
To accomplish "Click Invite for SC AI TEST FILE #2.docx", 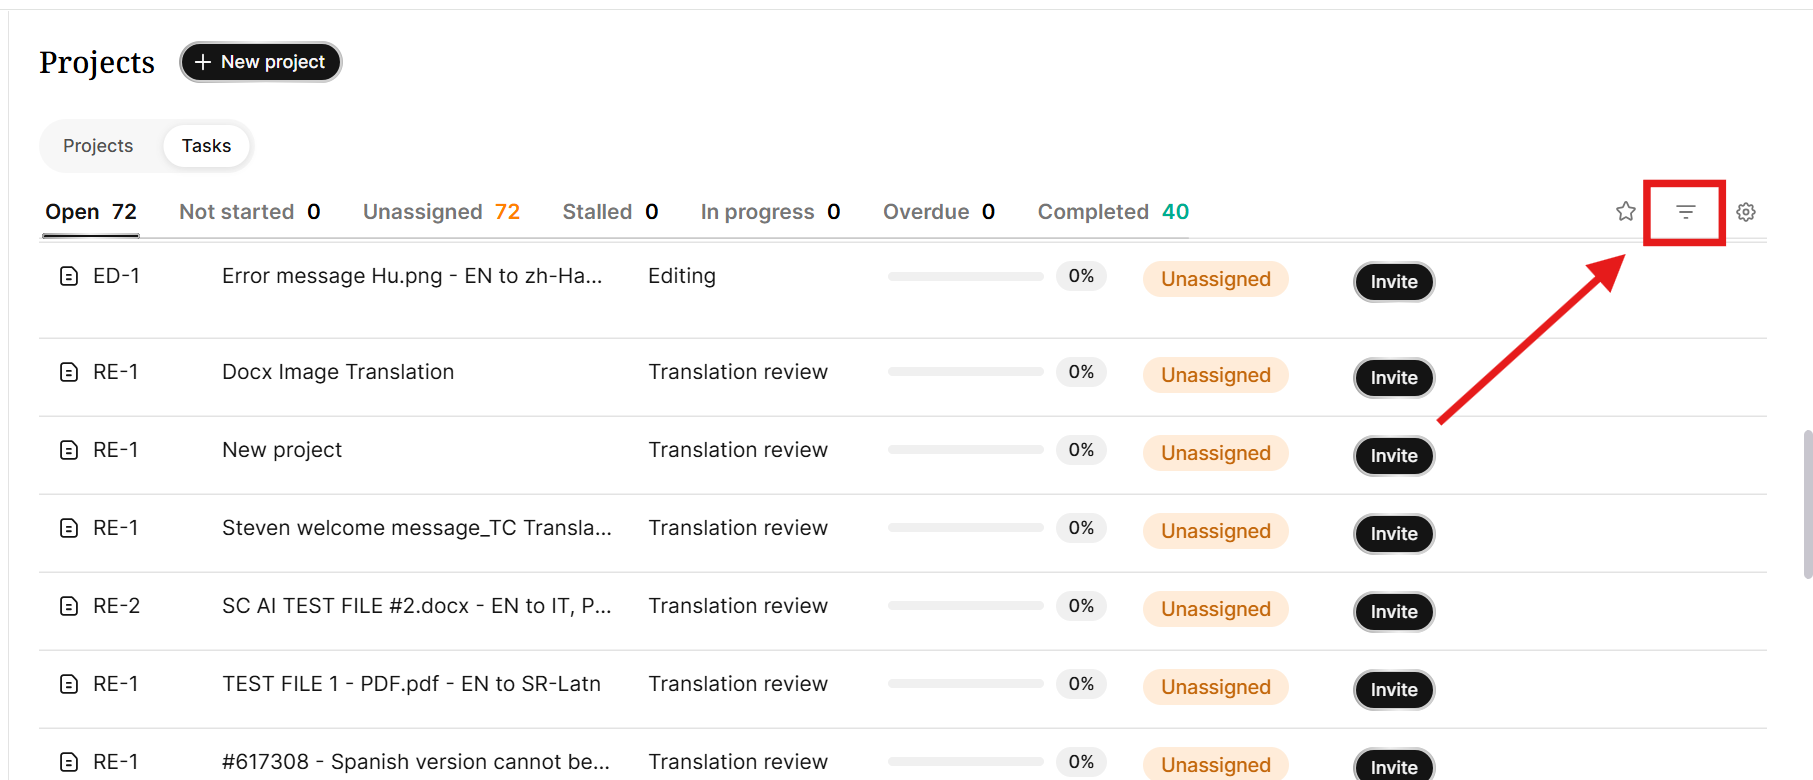I will point(1394,612).
